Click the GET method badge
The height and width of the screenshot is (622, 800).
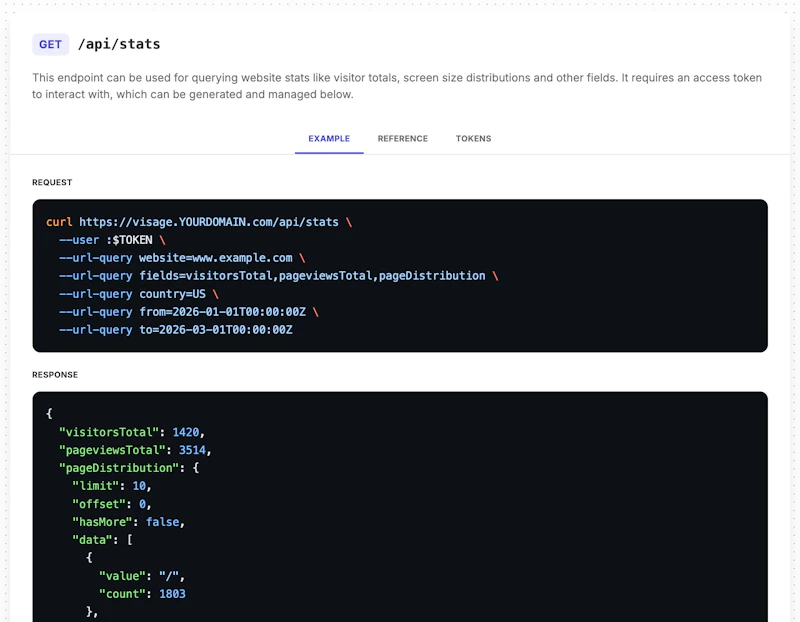point(51,44)
